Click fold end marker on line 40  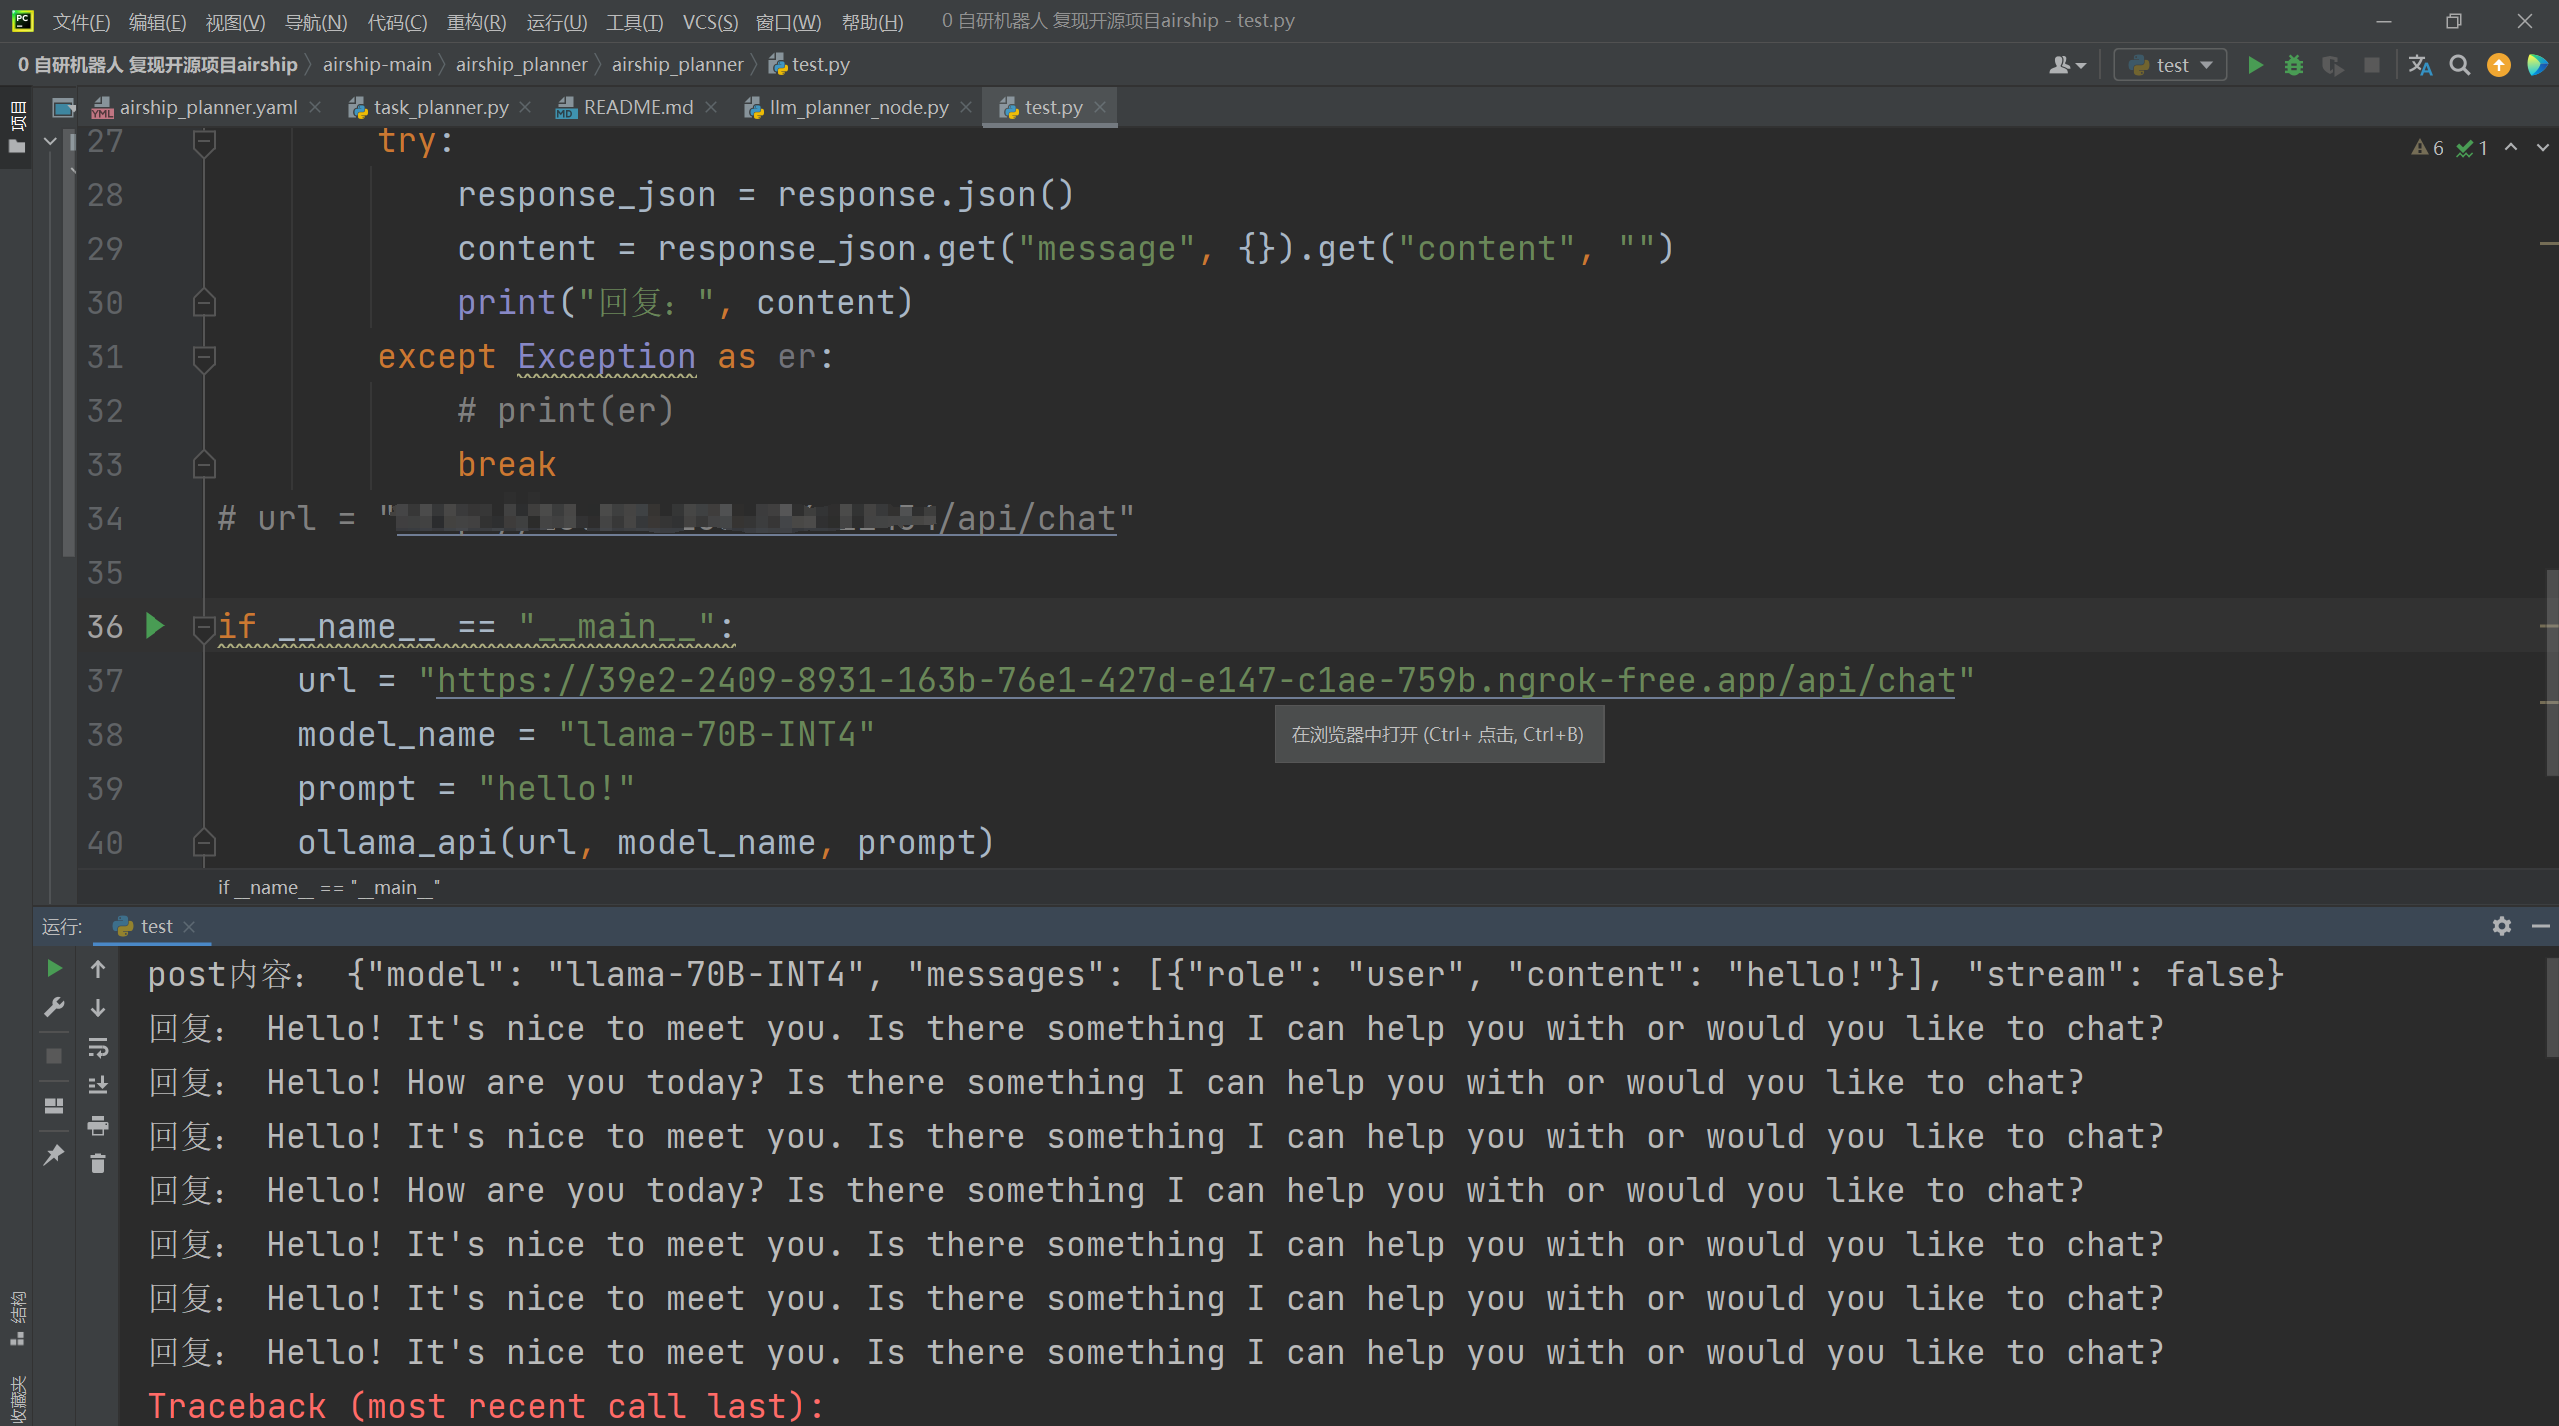(x=204, y=842)
